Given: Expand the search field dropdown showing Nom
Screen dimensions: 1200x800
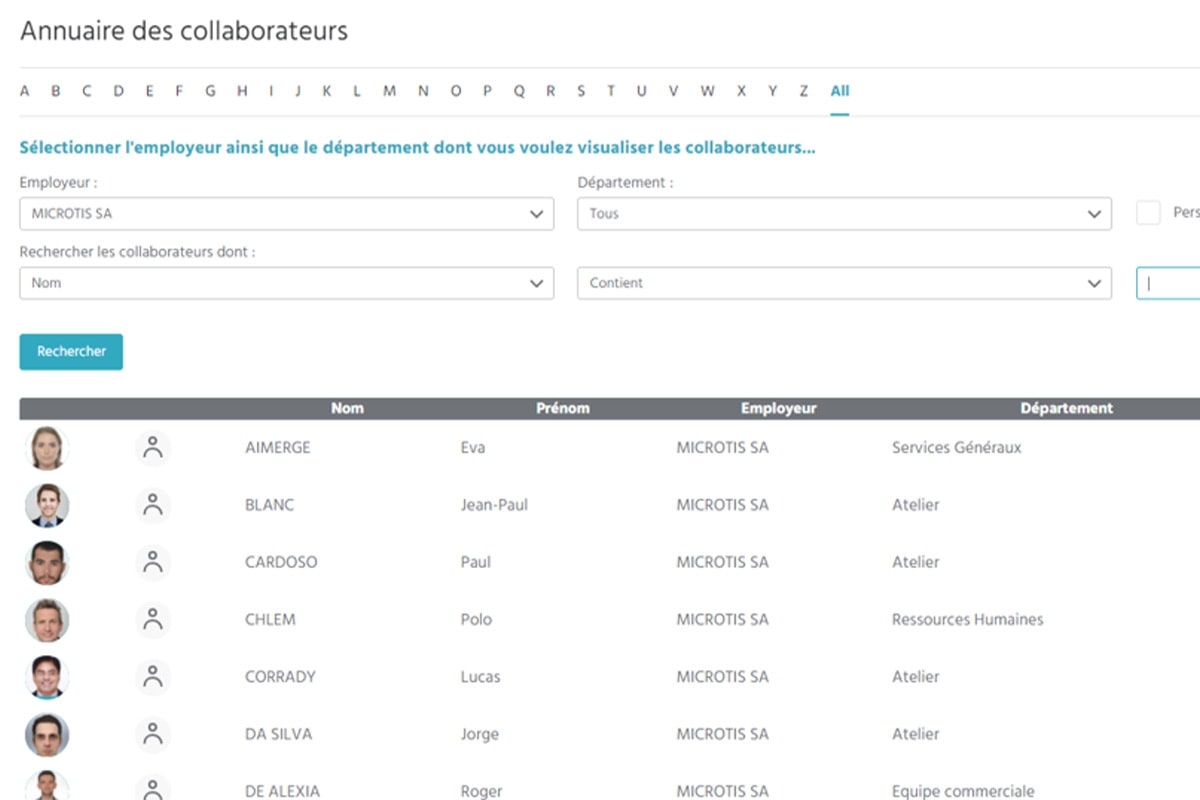Looking at the screenshot, I should click(286, 283).
